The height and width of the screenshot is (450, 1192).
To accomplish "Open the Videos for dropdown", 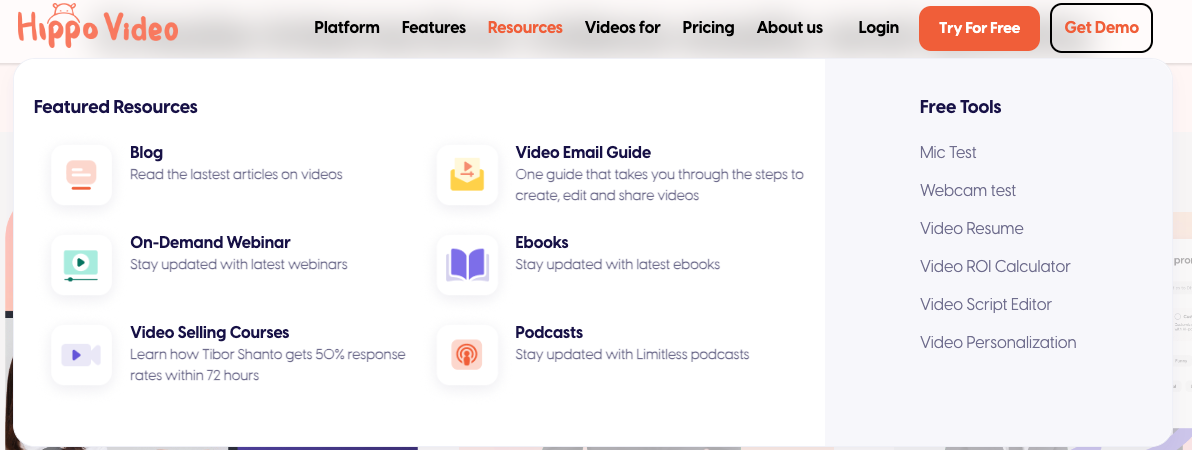I will point(623,28).
